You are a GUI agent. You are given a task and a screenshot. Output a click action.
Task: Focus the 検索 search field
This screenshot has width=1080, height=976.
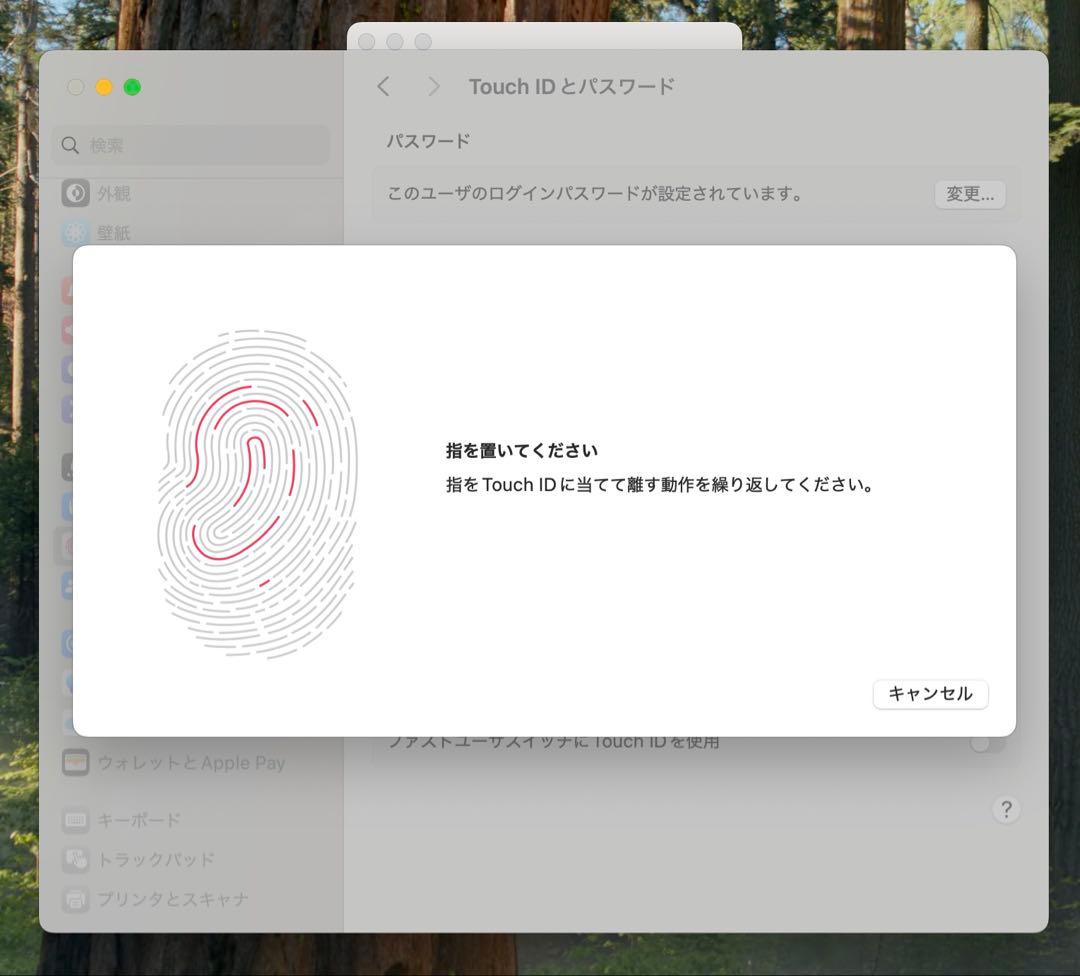click(x=200, y=146)
